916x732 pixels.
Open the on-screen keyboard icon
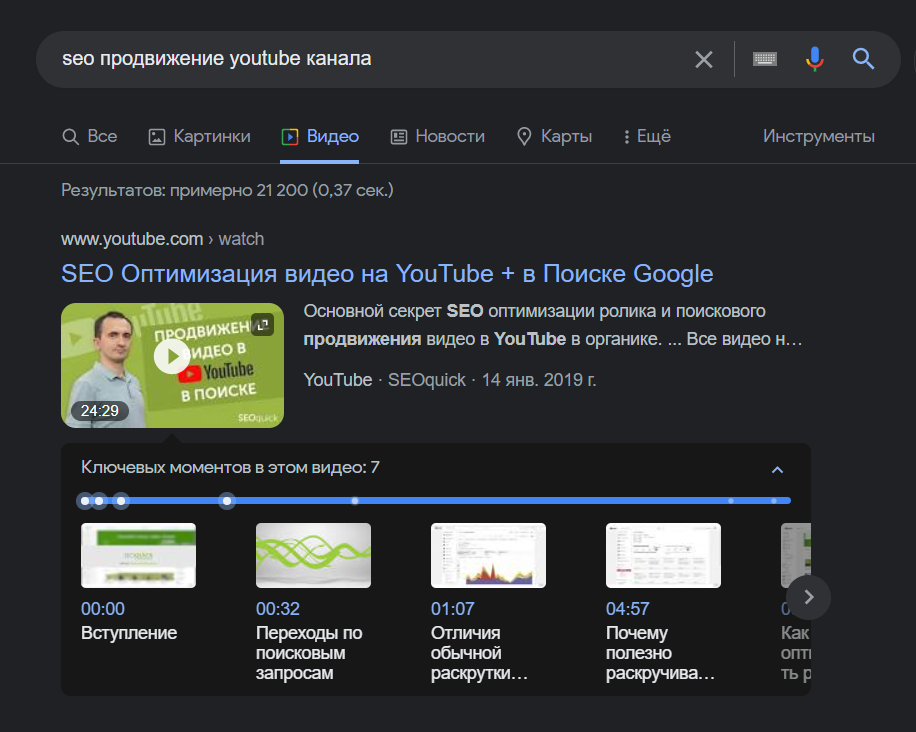765,59
